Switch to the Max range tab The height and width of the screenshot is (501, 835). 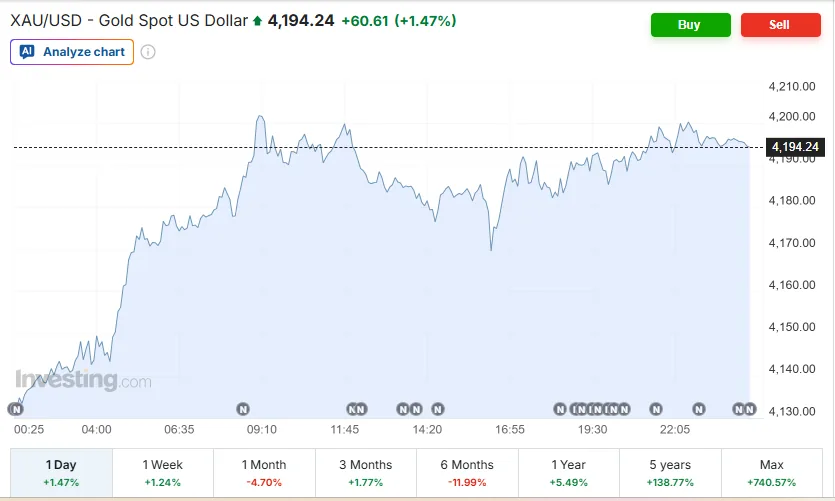coord(772,473)
